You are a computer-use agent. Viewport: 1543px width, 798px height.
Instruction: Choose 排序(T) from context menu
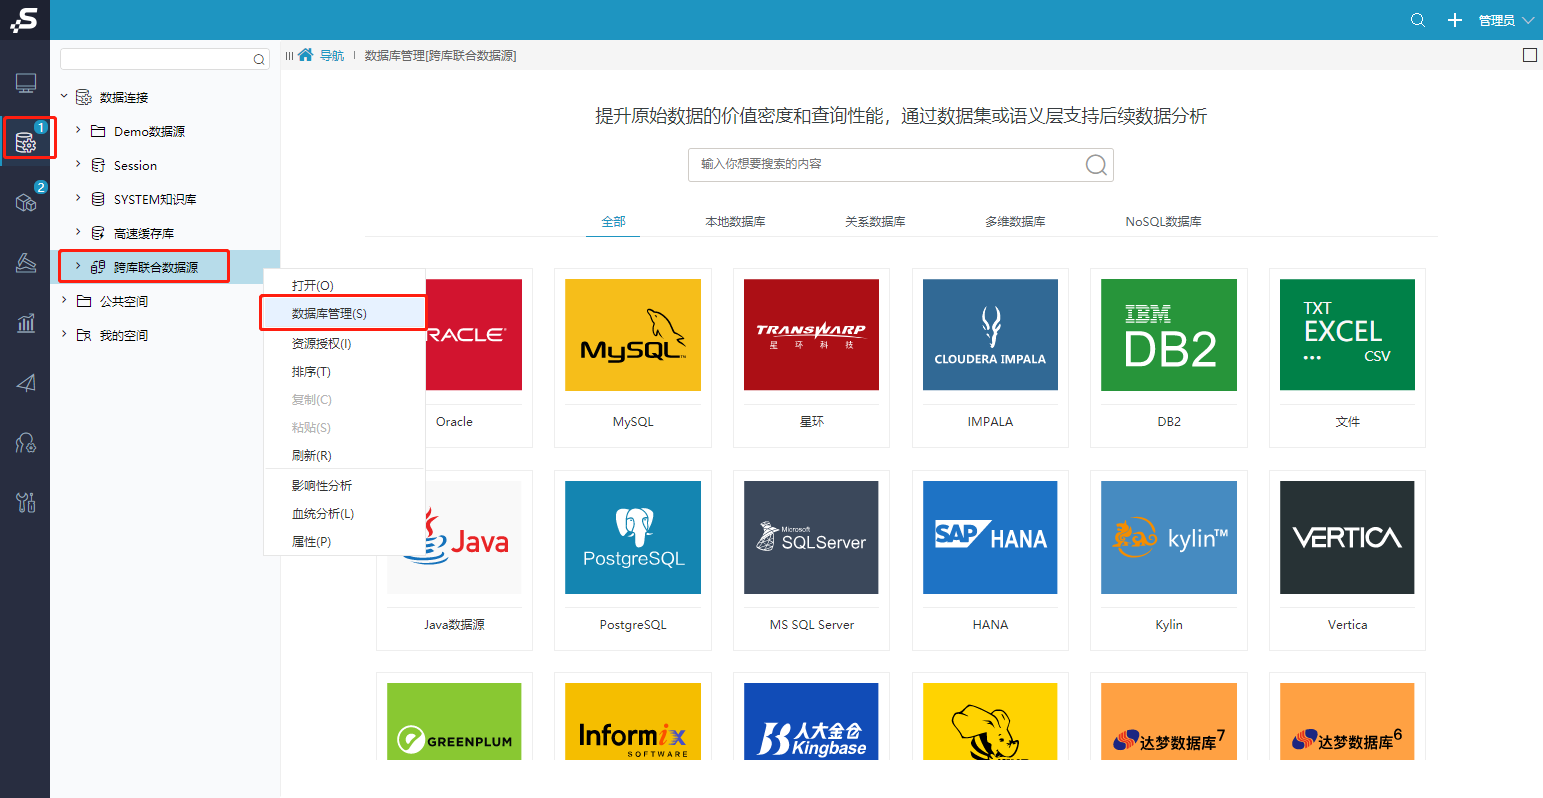344,372
